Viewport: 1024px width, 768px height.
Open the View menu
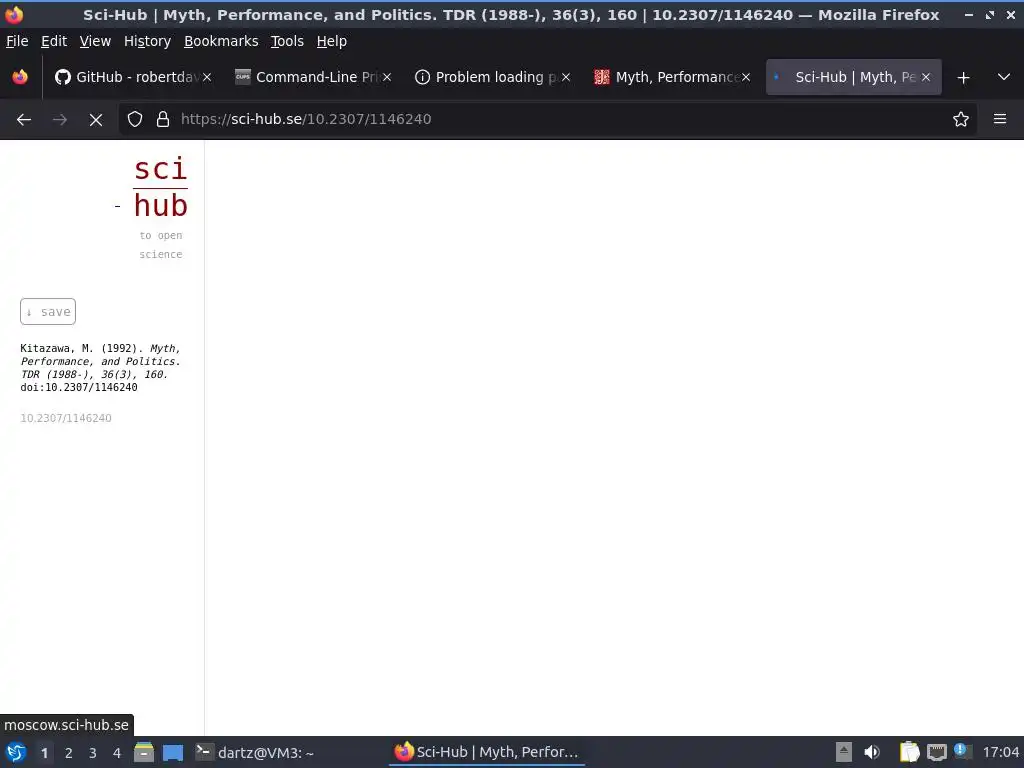(x=95, y=41)
